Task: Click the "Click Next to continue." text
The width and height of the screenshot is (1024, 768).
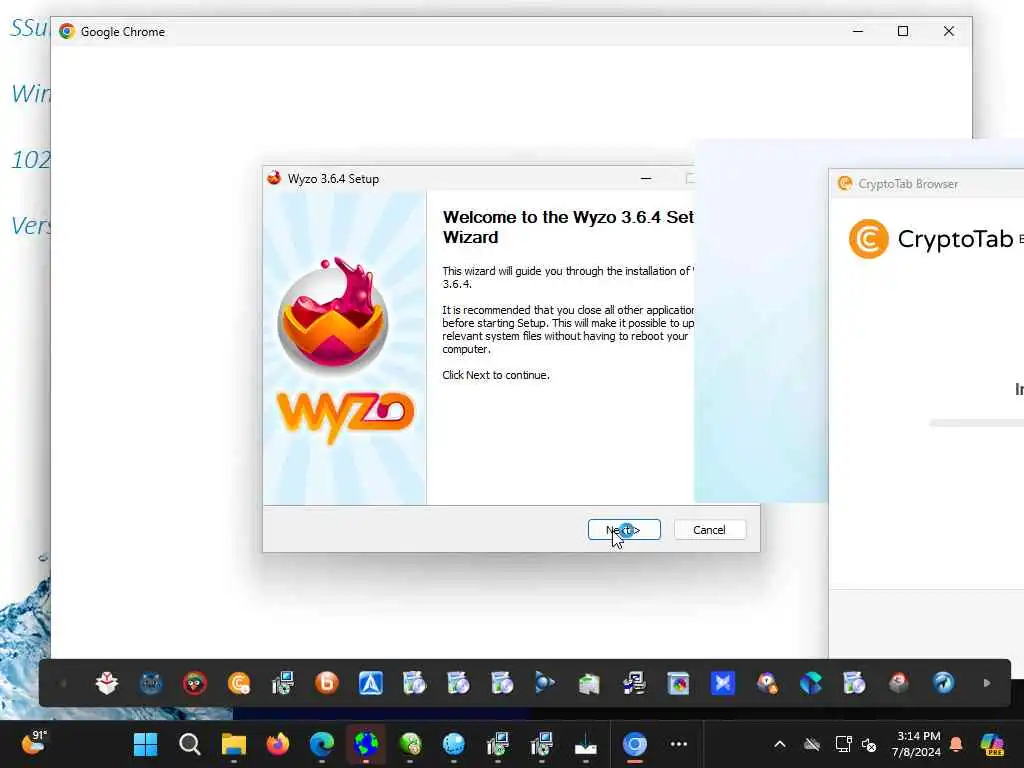Action: tap(496, 375)
